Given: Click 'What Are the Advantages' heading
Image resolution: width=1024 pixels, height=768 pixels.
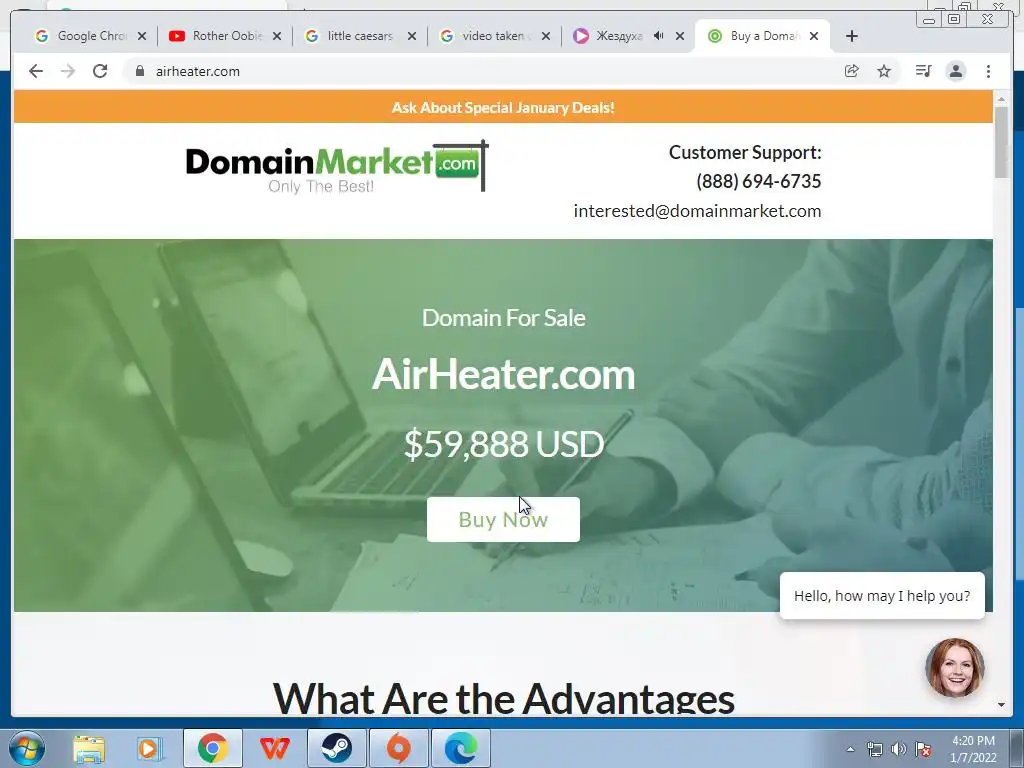Looking at the screenshot, I should point(503,697).
